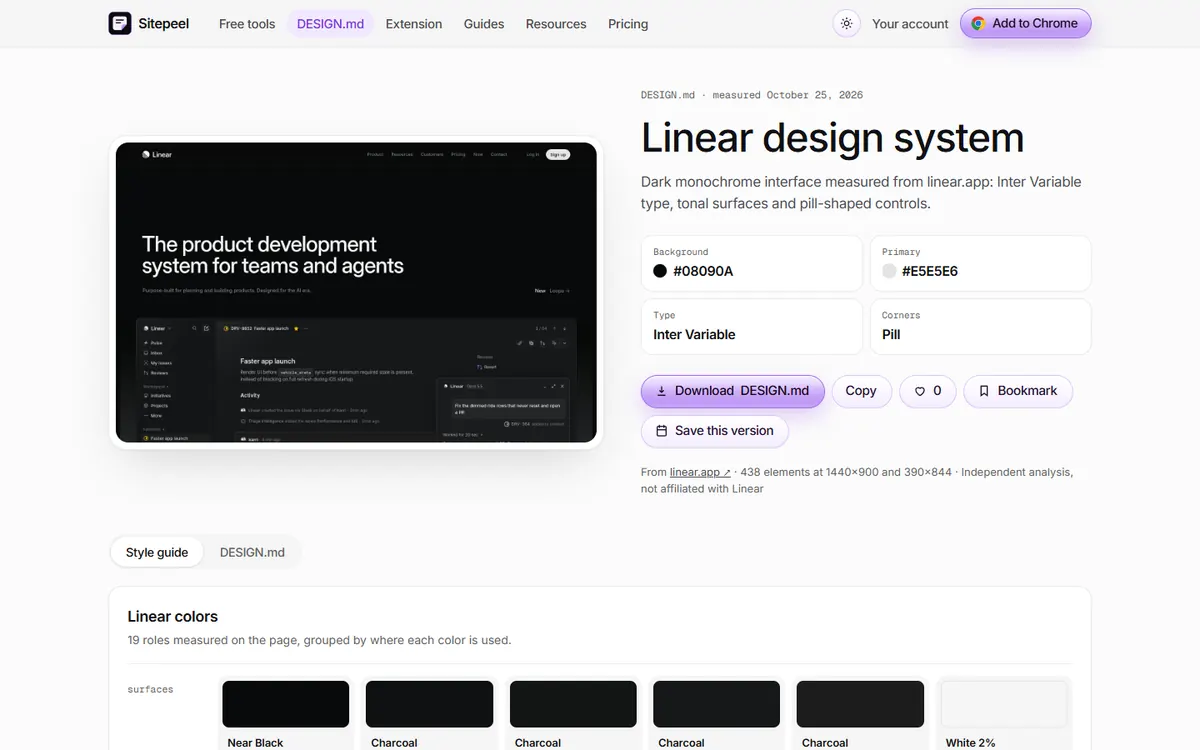This screenshot has height=750, width=1200.
Task: Click the Bookmark icon button
Action: (x=1018, y=391)
